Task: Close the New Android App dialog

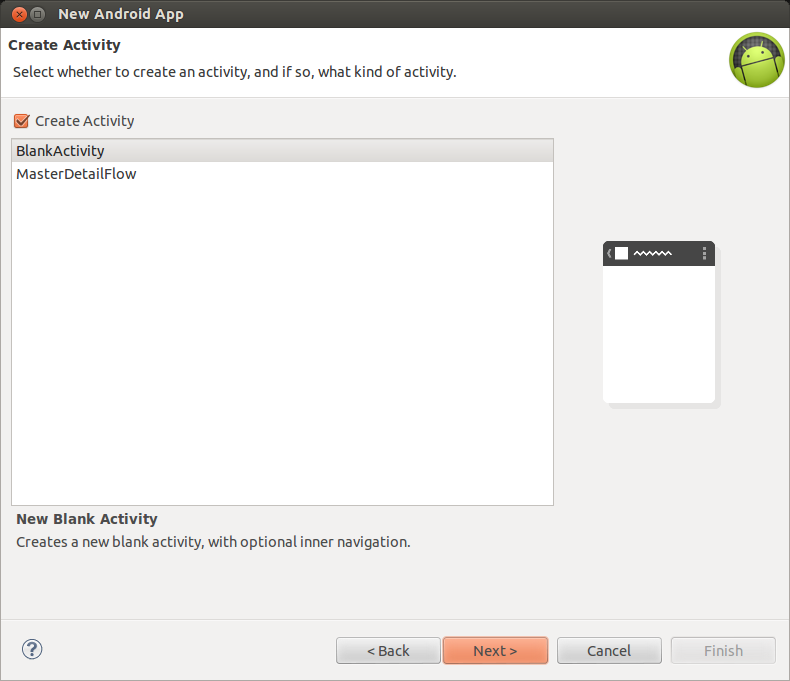Action: point(19,14)
